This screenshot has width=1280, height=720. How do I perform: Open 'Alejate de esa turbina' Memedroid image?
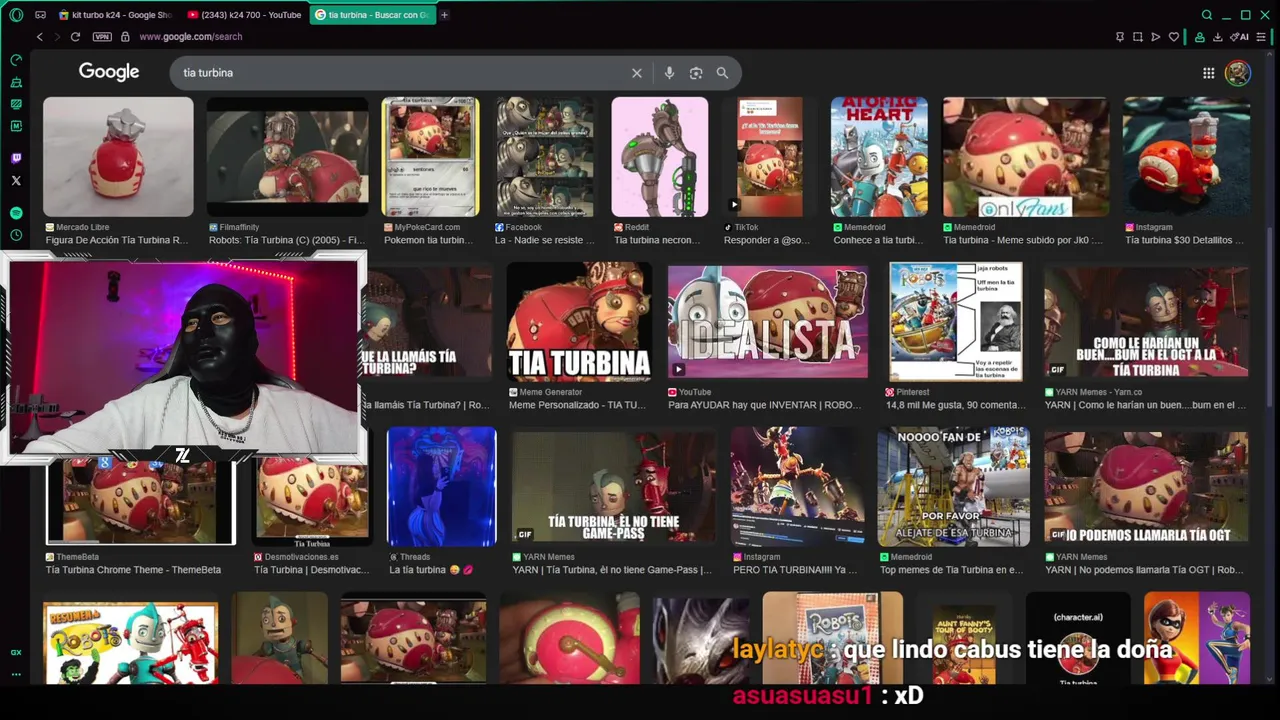click(953, 488)
